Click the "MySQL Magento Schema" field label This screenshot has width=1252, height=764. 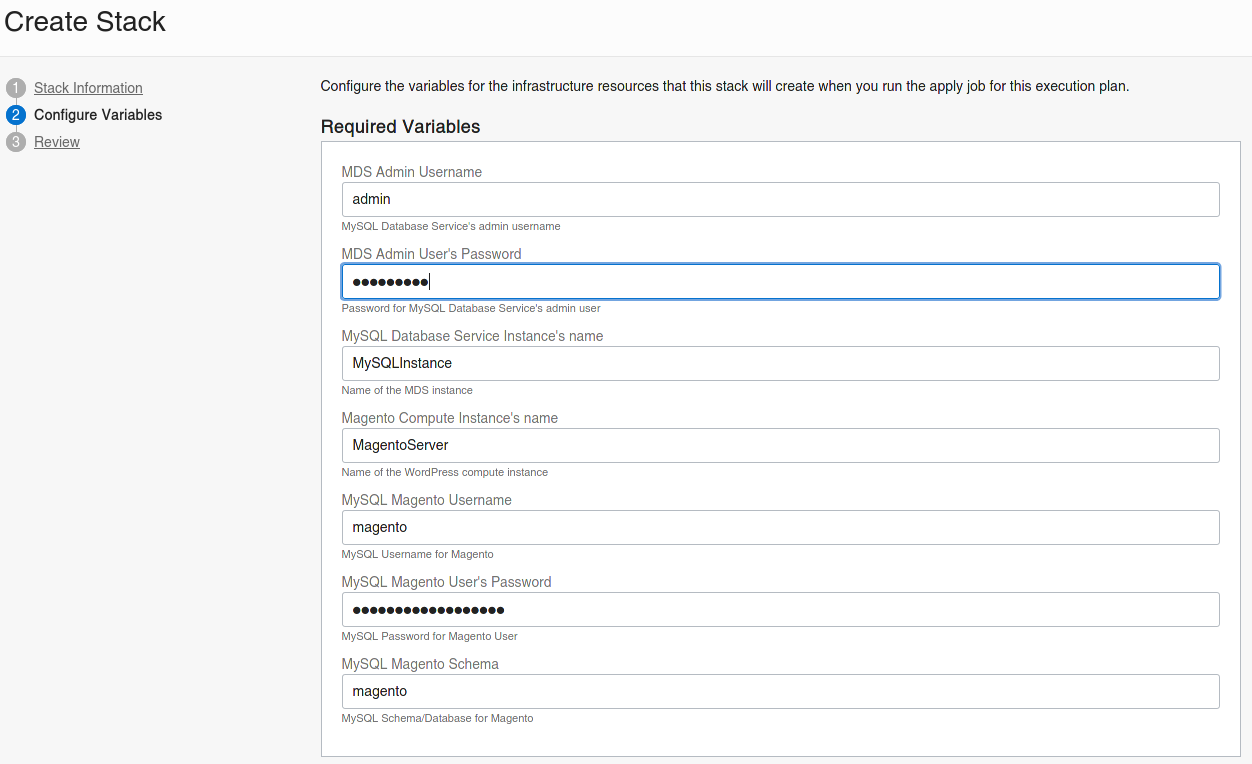pyautogui.click(x=419, y=664)
